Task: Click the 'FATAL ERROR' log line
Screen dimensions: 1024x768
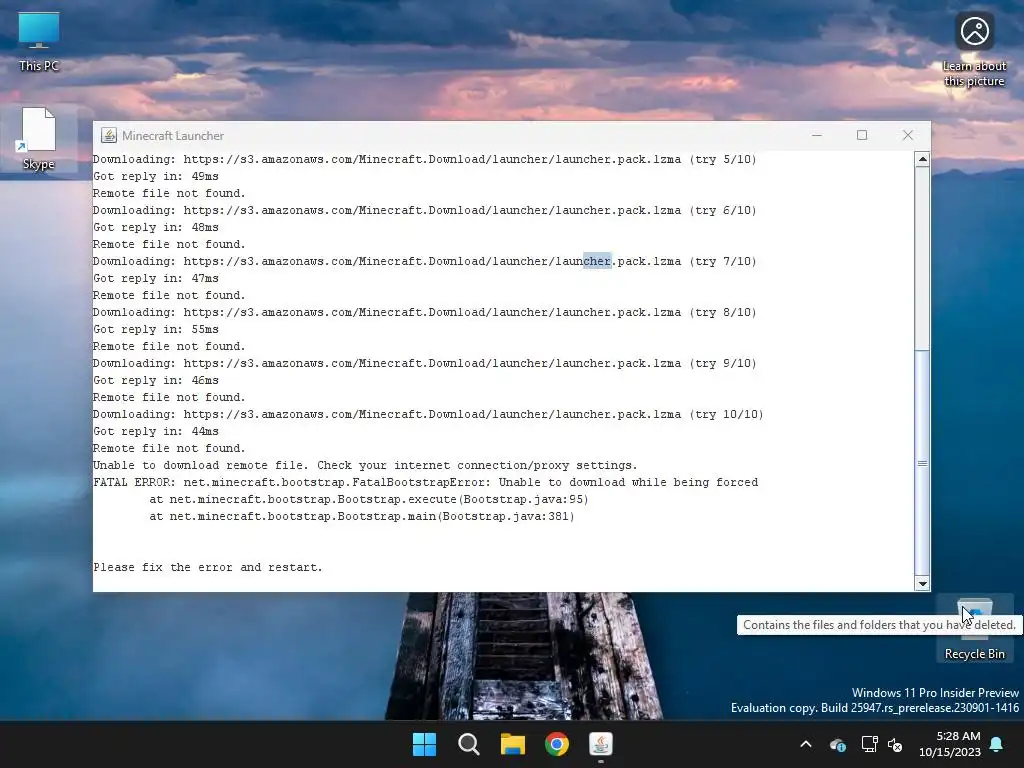Action: click(x=426, y=483)
